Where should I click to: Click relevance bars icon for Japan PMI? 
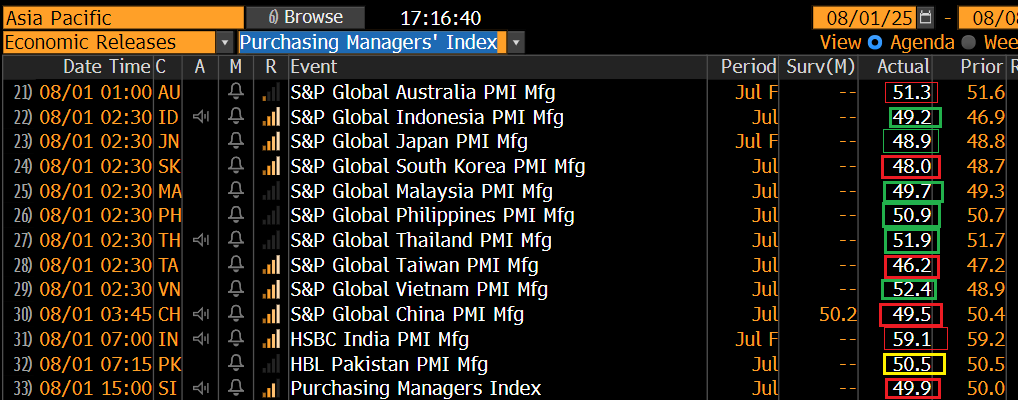tap(271, 142)
